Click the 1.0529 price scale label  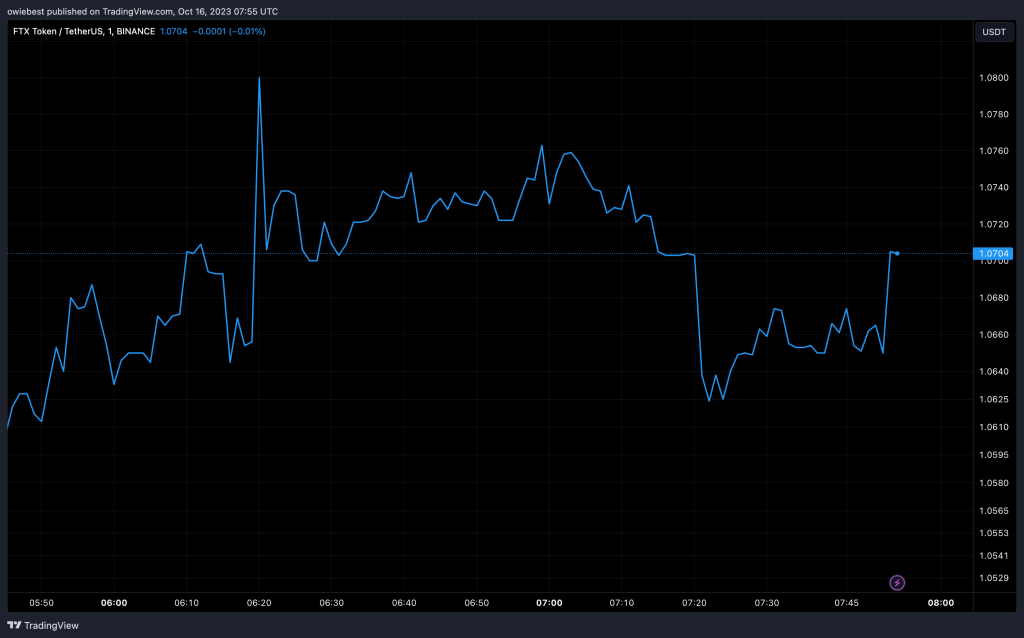[994, 577]
